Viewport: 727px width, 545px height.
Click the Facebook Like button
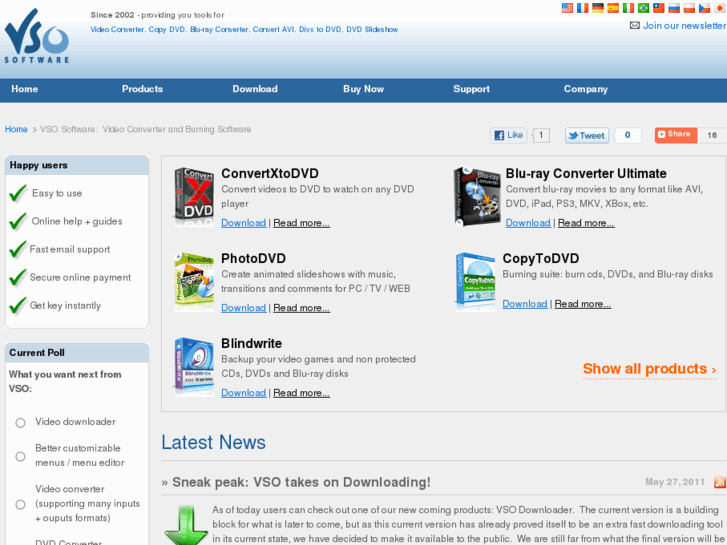point(509,135)
